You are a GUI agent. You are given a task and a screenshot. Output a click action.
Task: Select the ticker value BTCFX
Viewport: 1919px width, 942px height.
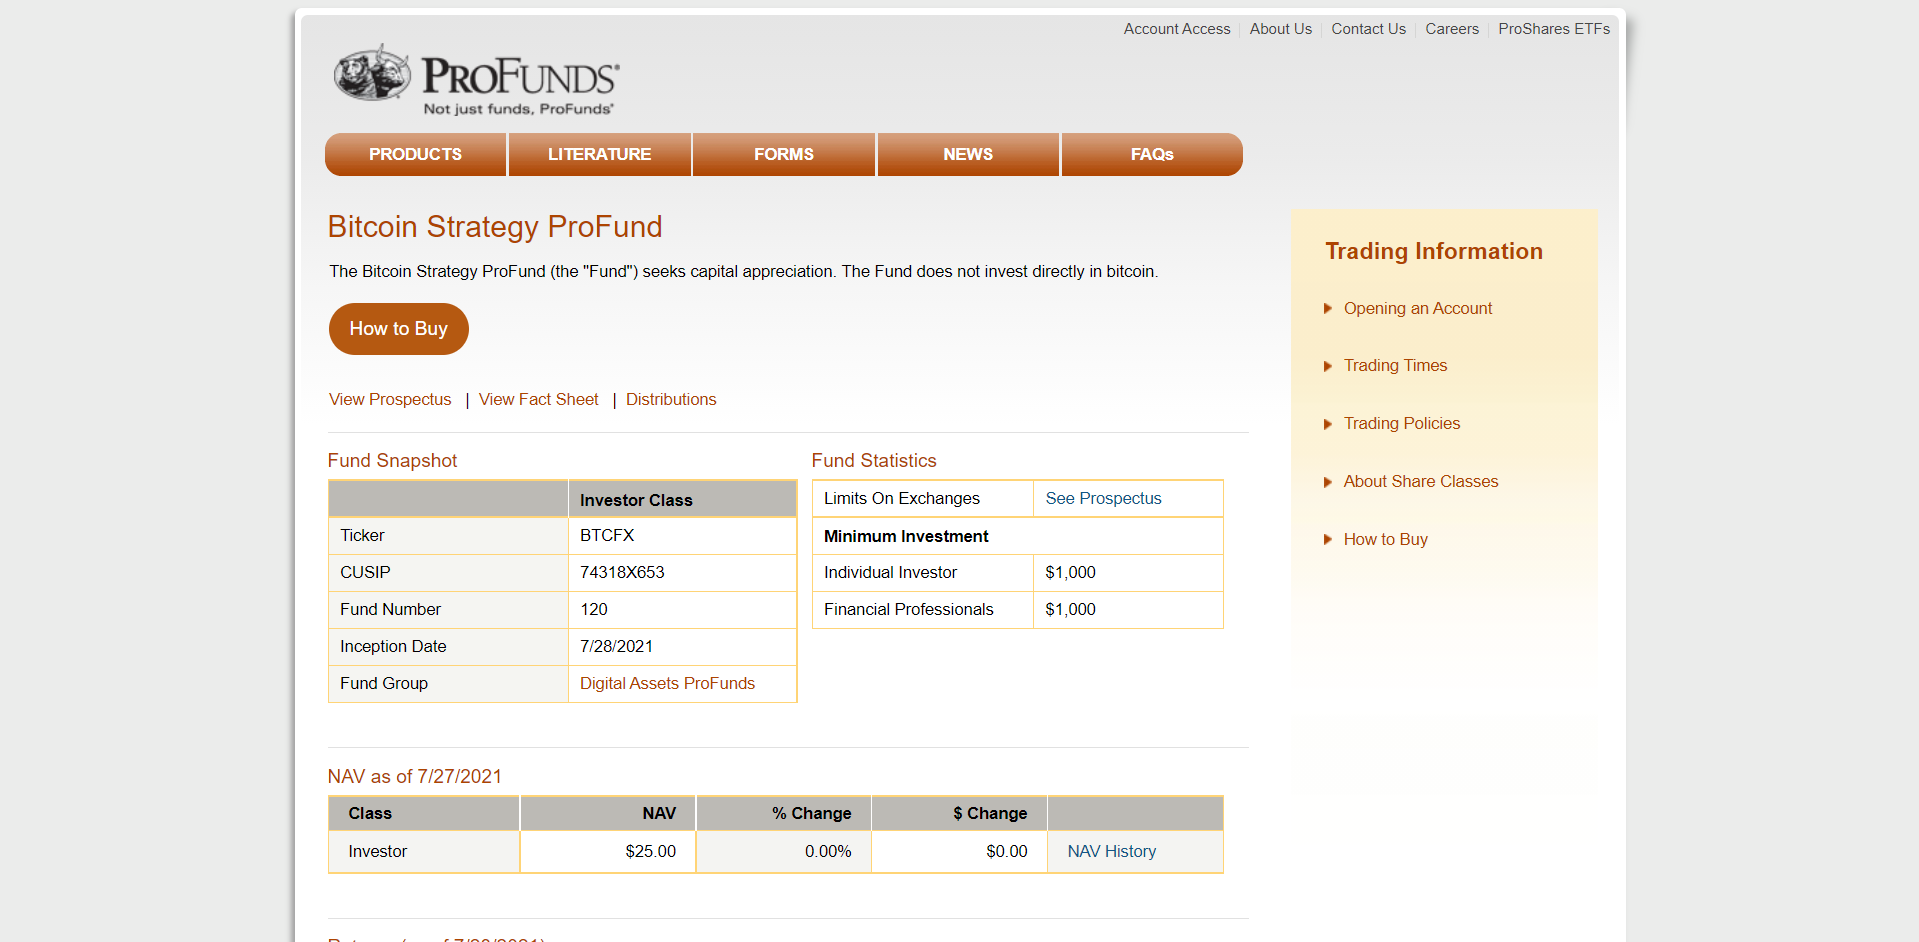607,536
